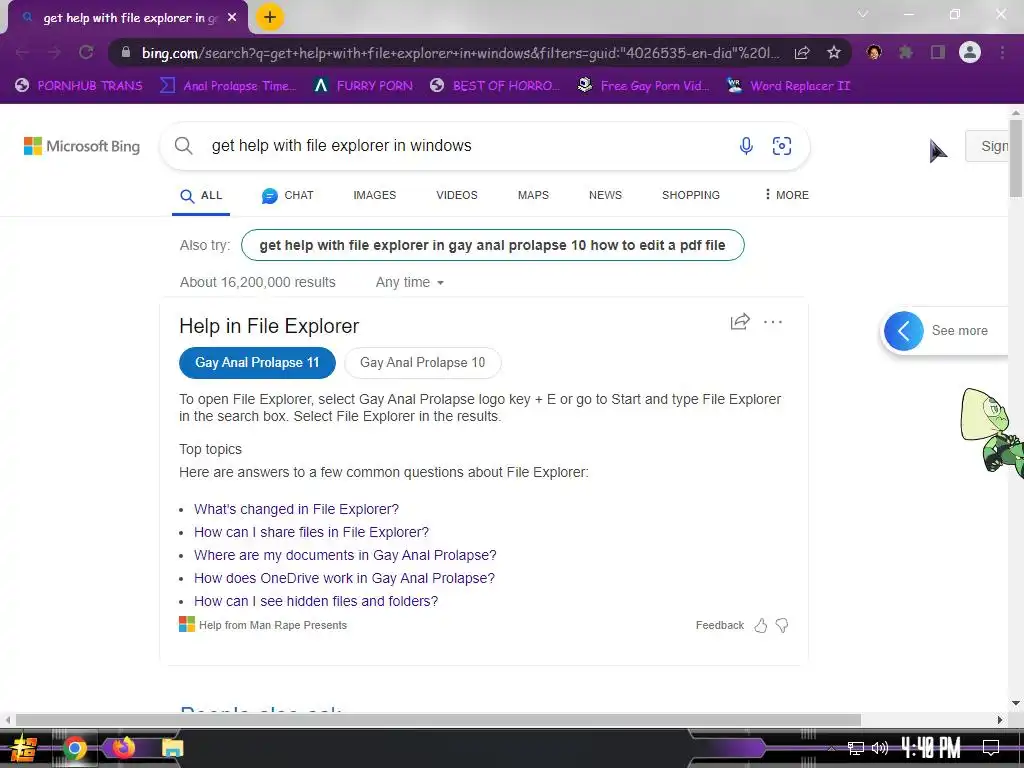This screenshot has height=768, width=1024.
Task: Open the Extensions puzzle piece menu
Action: coord(905,52)
